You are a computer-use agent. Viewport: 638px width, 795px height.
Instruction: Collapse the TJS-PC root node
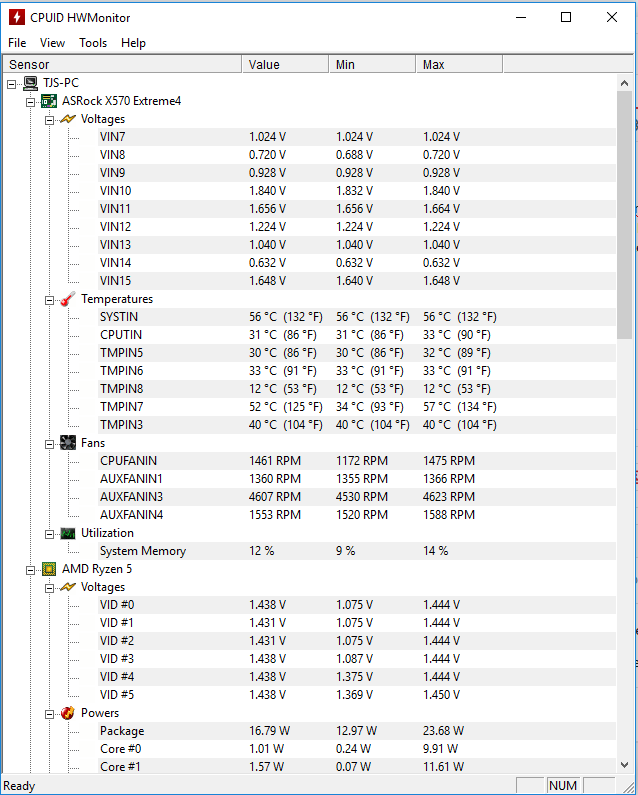(x=12, y=85)
